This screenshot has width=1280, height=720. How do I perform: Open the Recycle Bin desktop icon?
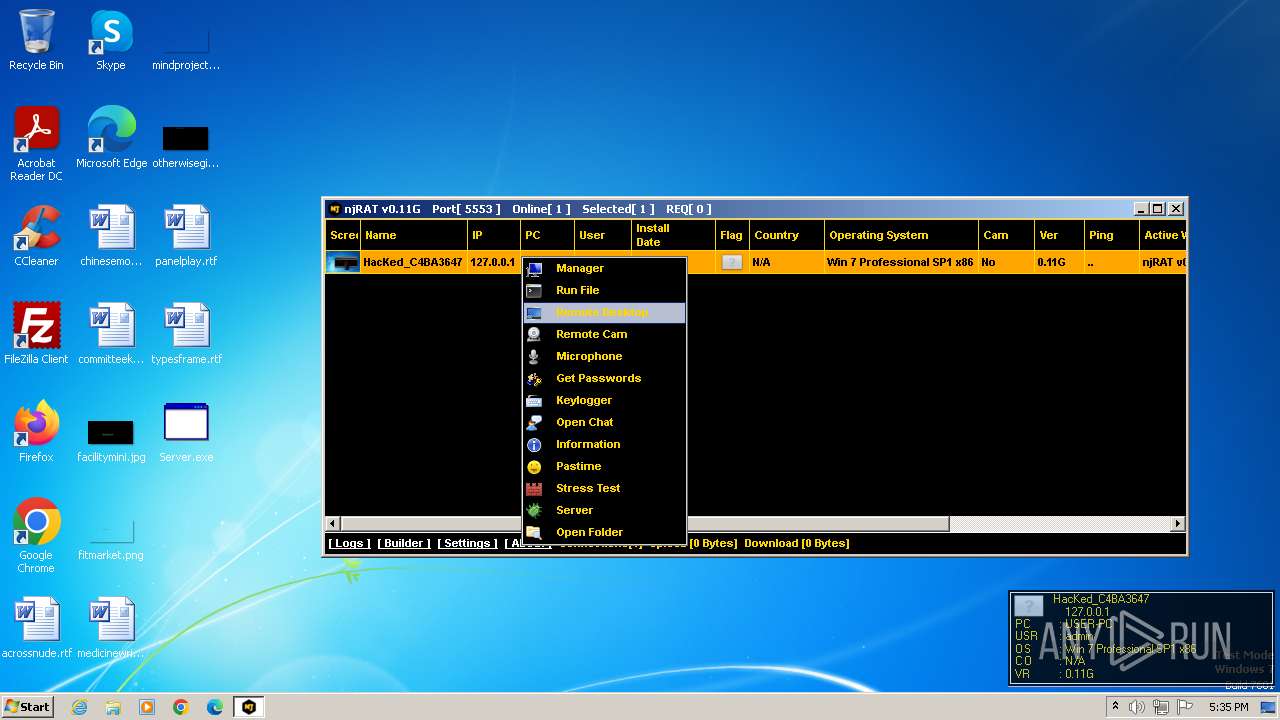(x=36, y=40)
